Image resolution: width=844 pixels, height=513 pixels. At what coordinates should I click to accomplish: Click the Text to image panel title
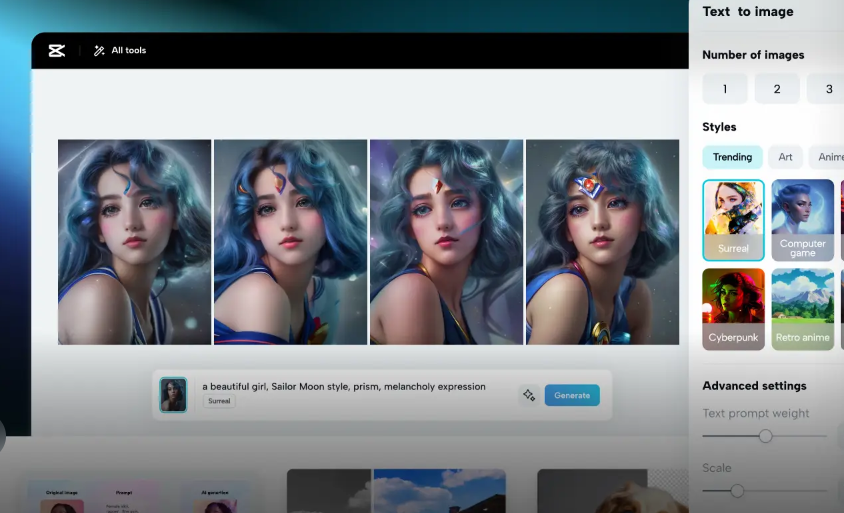pyautogui.click(x=748, y=12)
